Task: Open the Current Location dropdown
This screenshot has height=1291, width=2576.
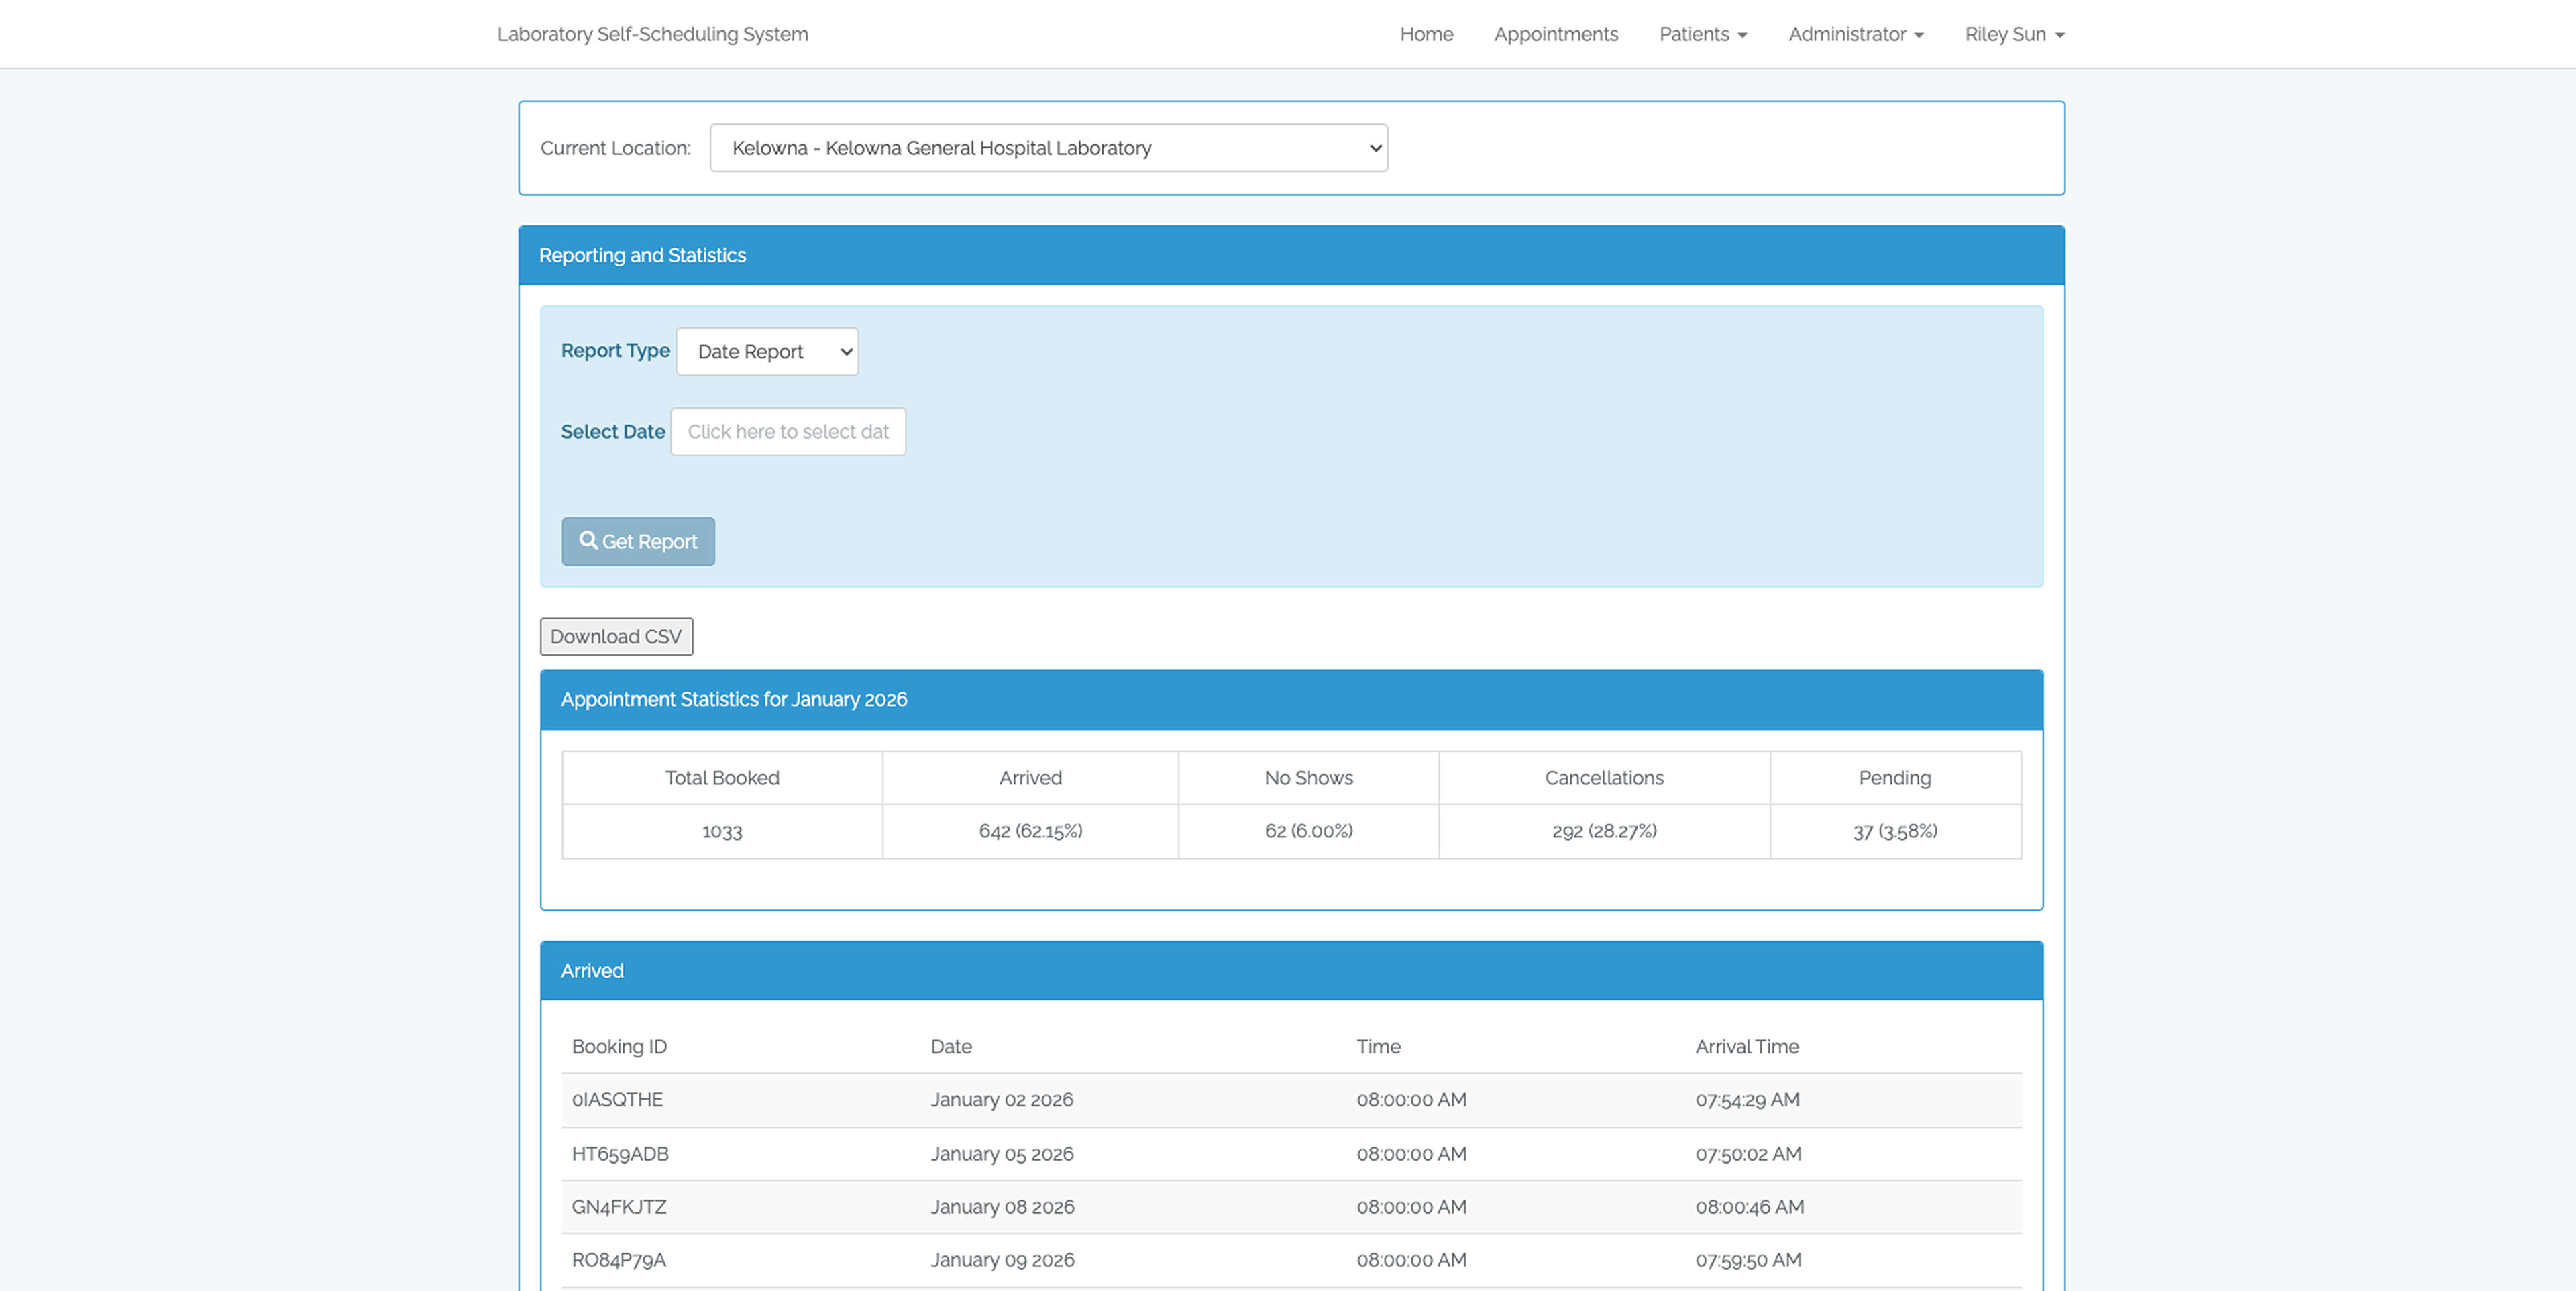Action: [x=1048, y=148]
